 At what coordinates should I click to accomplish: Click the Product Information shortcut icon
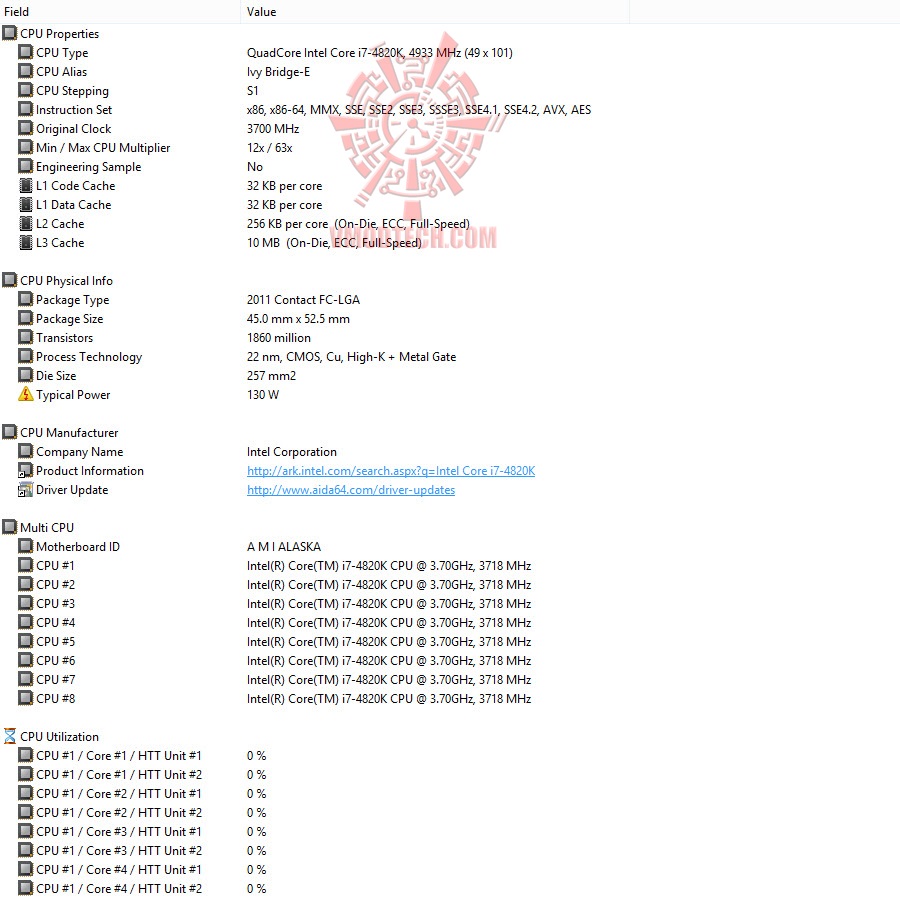coord(26,471)
